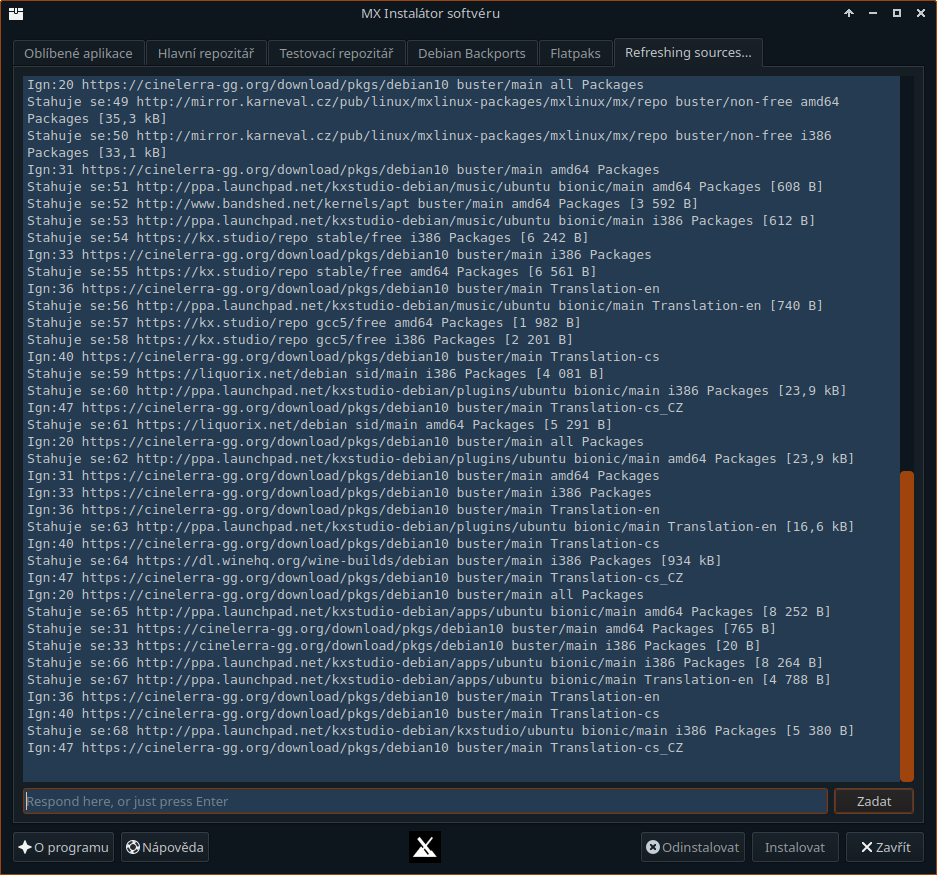
Task: Click the globe icon on Nápověda button
Action: coord(131,847)
